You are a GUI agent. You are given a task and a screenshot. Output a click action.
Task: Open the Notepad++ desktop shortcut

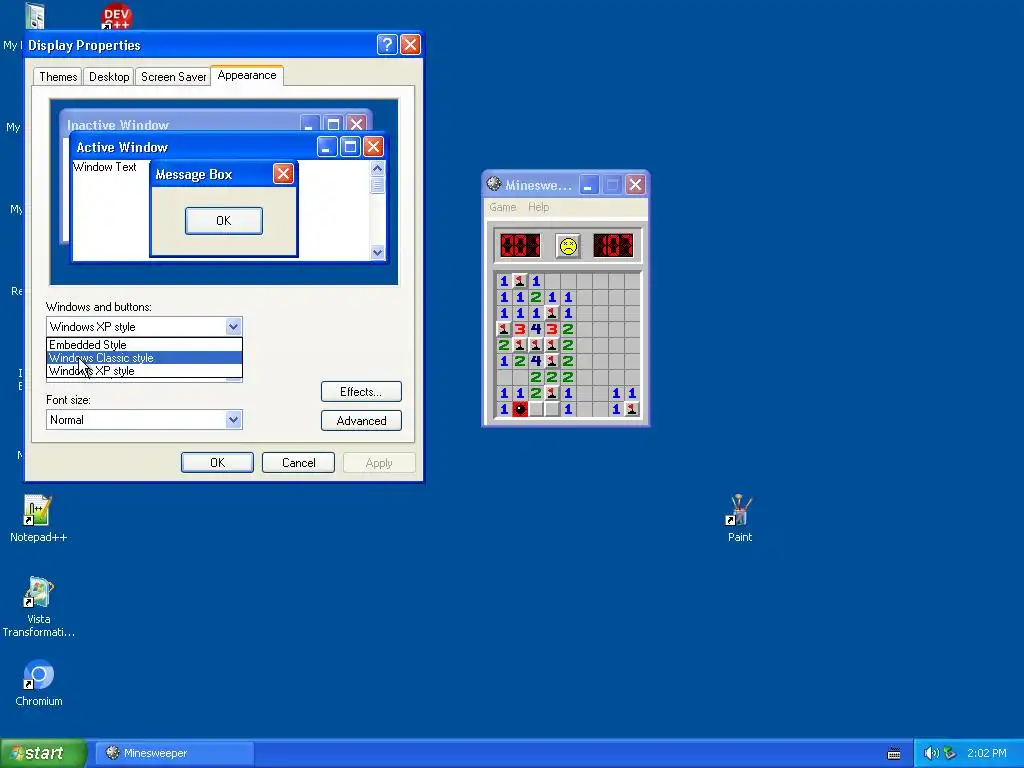coord(38,519)
